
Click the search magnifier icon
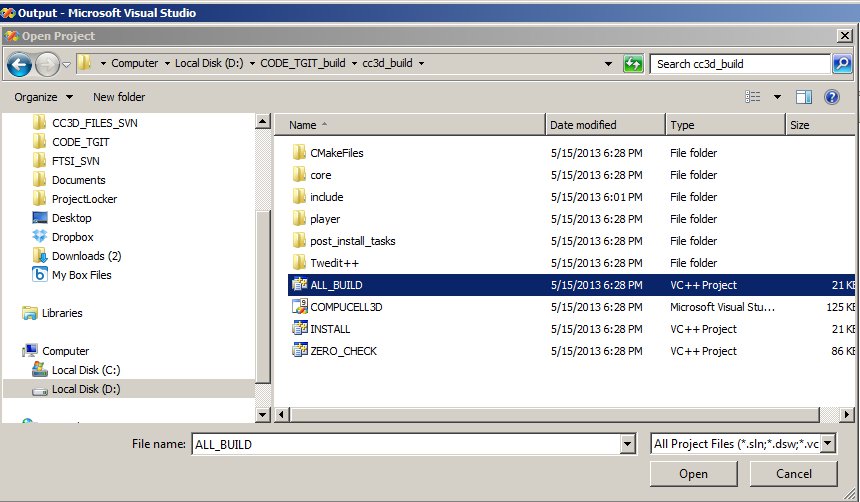click(842, 64)
